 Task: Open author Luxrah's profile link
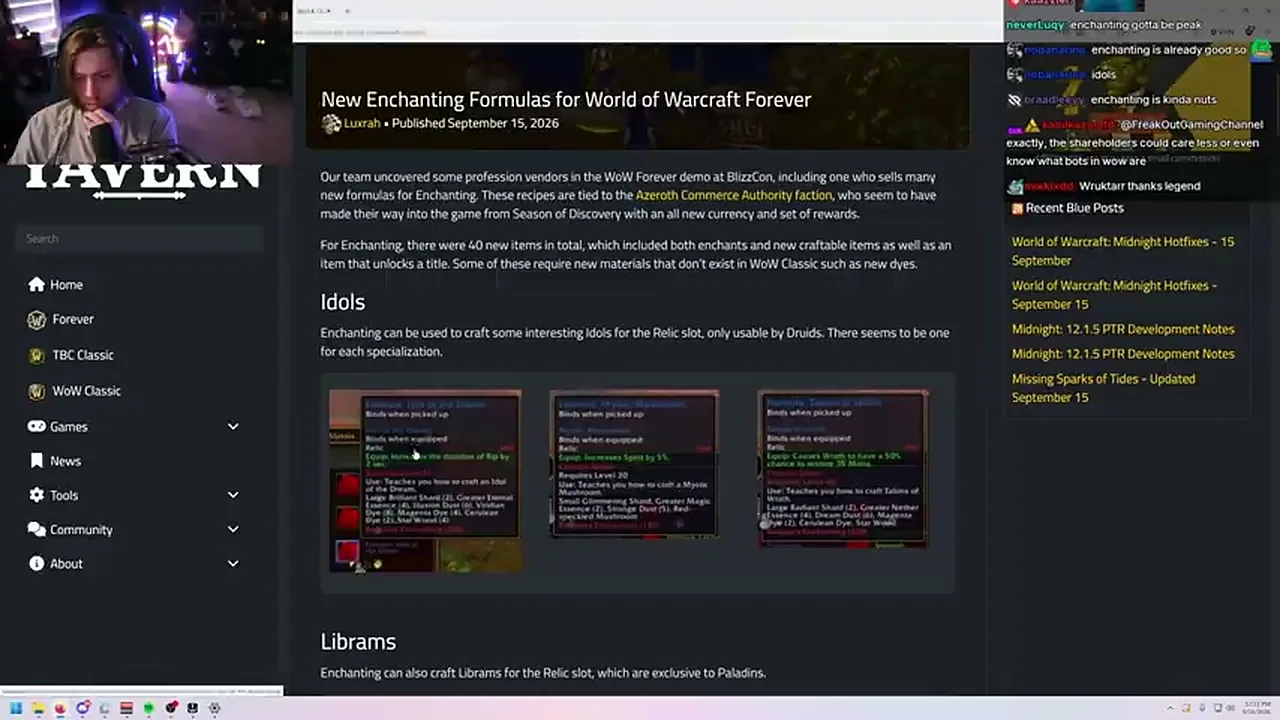[362, 124]
